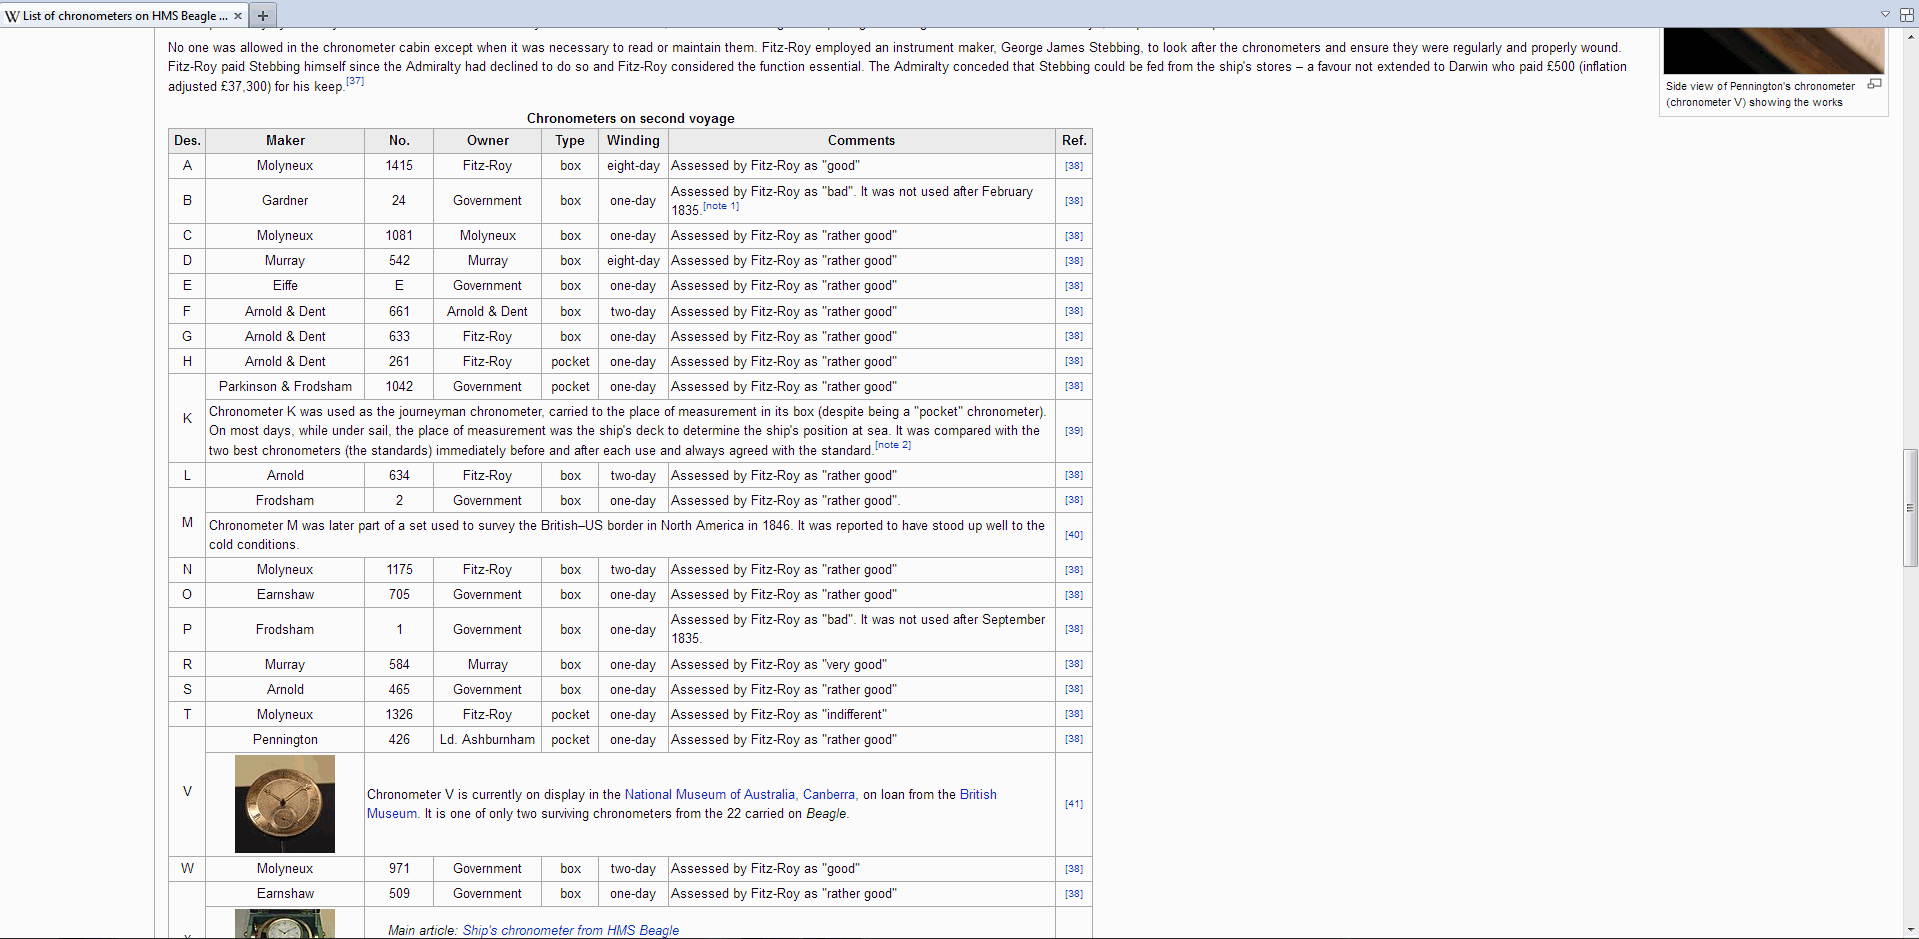Click the Owner column header
The height and width of the screenshot is (939, 1919).
click(488, 141)
